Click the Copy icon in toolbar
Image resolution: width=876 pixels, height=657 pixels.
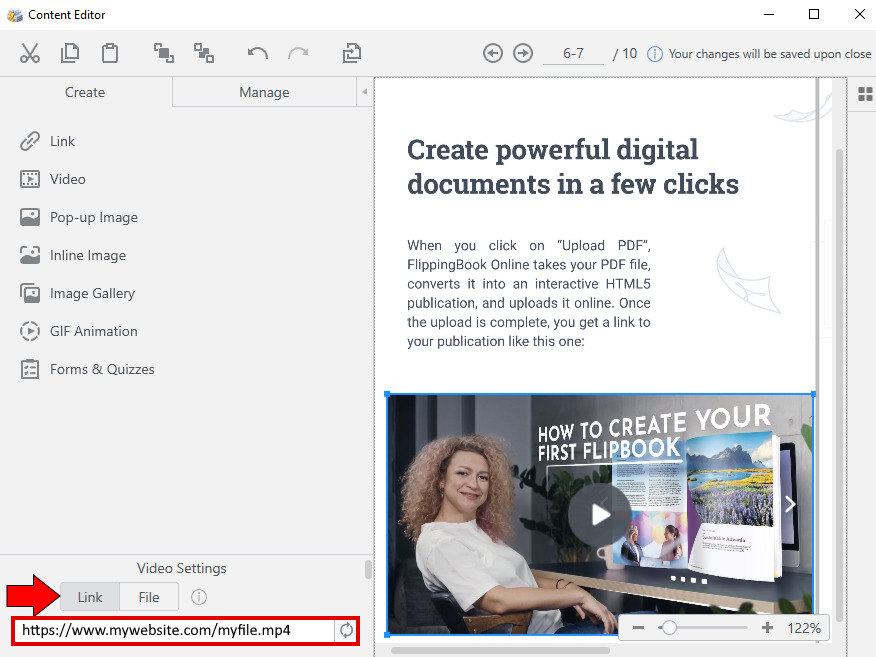click(70, 53)
